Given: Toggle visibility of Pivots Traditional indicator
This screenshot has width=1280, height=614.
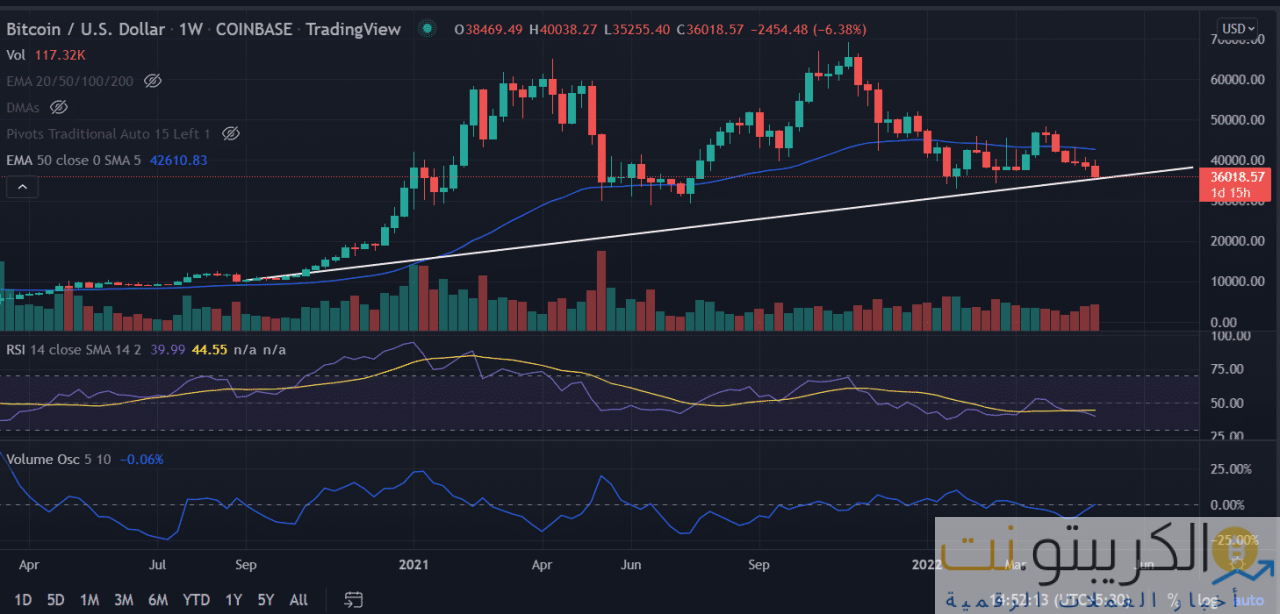Looking at the screenshot, I should click(231, 133).
